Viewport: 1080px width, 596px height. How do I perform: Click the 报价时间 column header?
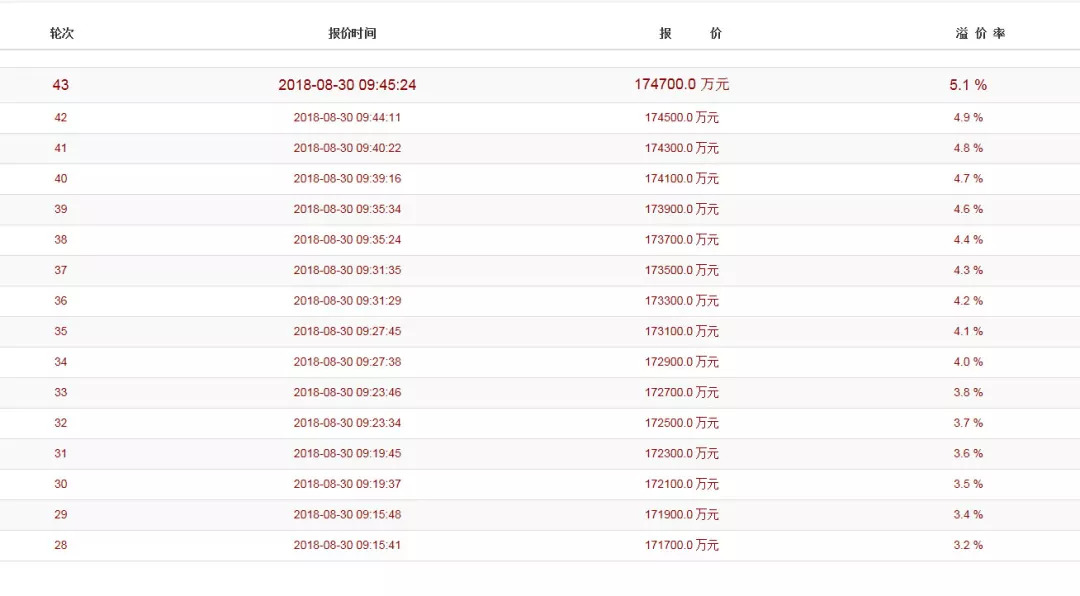tap(352, 33)
